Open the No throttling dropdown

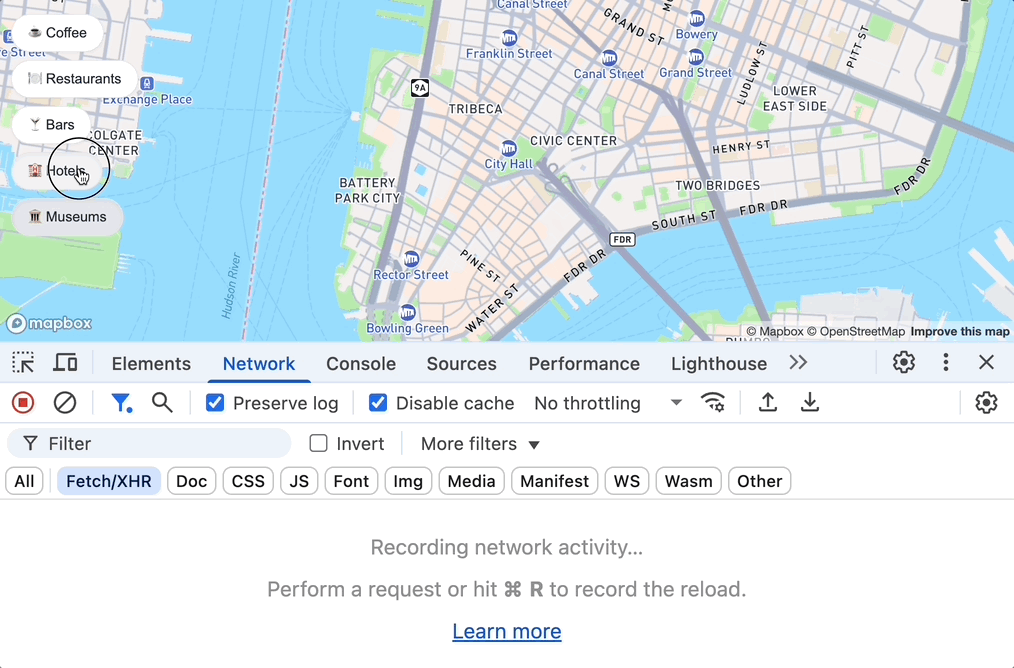pos(607,403)
